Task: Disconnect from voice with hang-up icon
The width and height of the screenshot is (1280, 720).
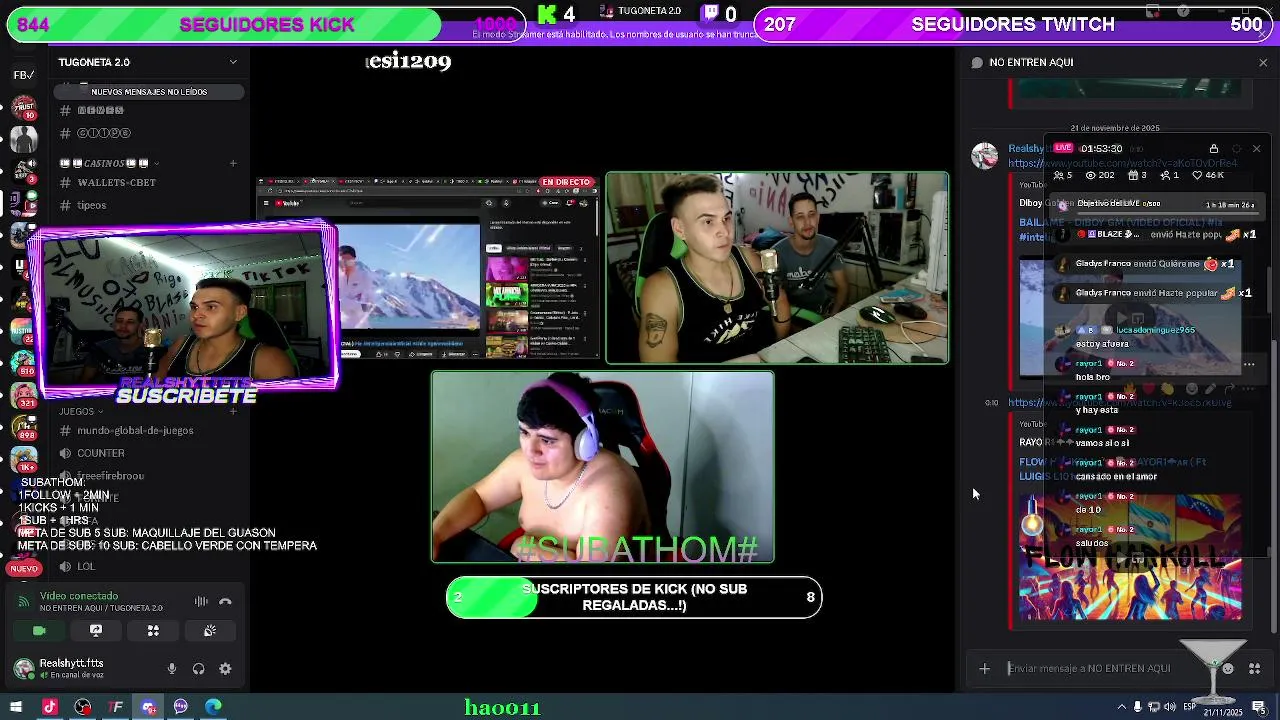Action: tap(225, 602)
